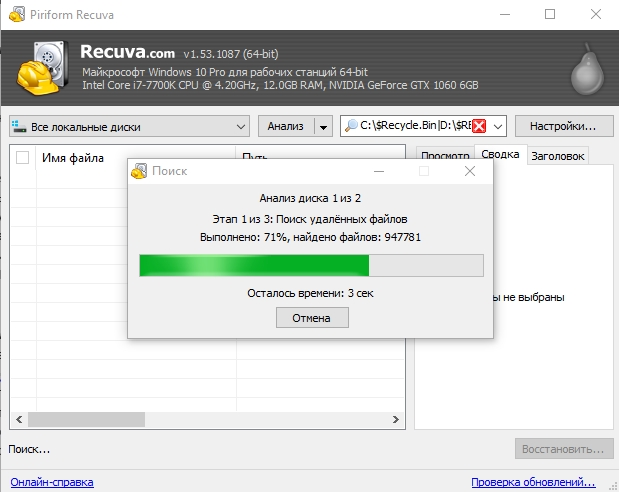The image size is (619, 492).
Task: Click the Recuva hard hat drive logo
Action: click(43, 67)
